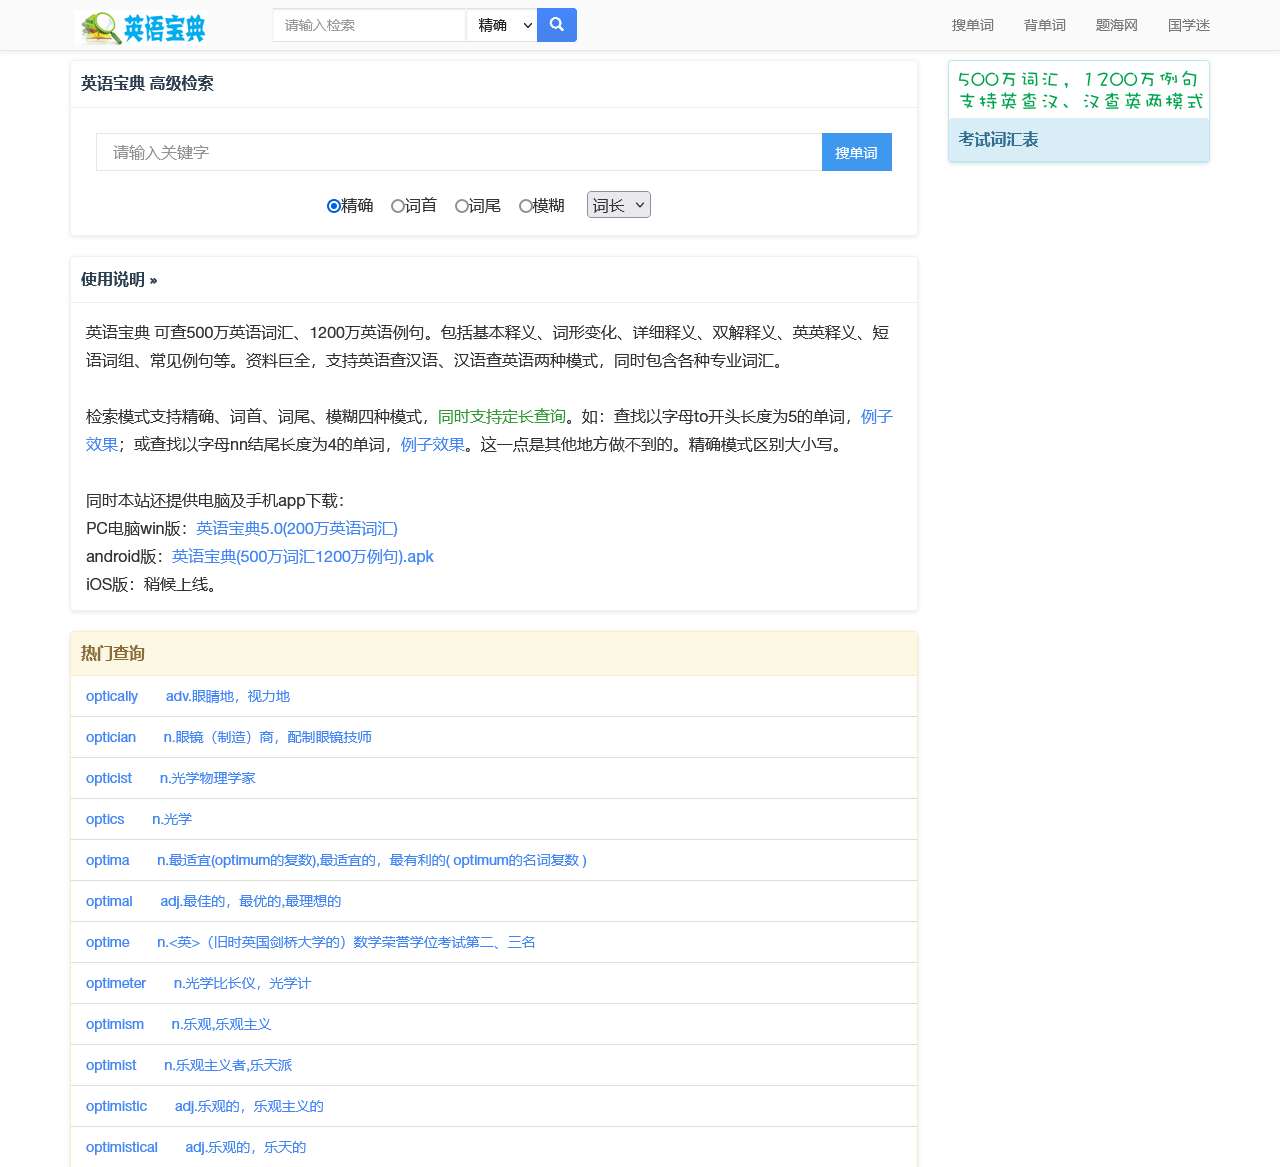This screenshot has width=1280, height=1167.
Task: Click the 请输入关键字 keyword input
Action: [x=459, y=152]
